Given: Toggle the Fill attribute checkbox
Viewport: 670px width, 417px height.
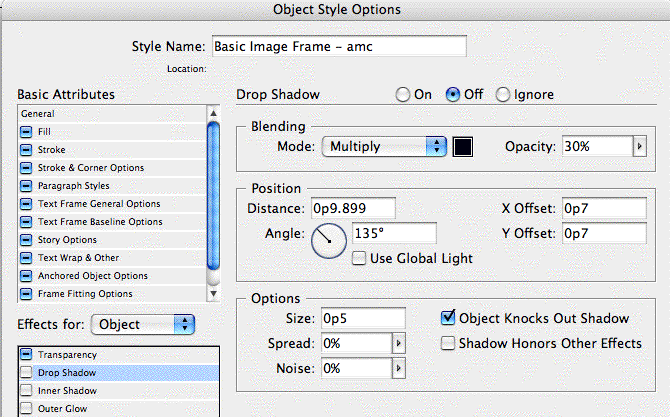Looking at the screenshot, I should point(26,132).
